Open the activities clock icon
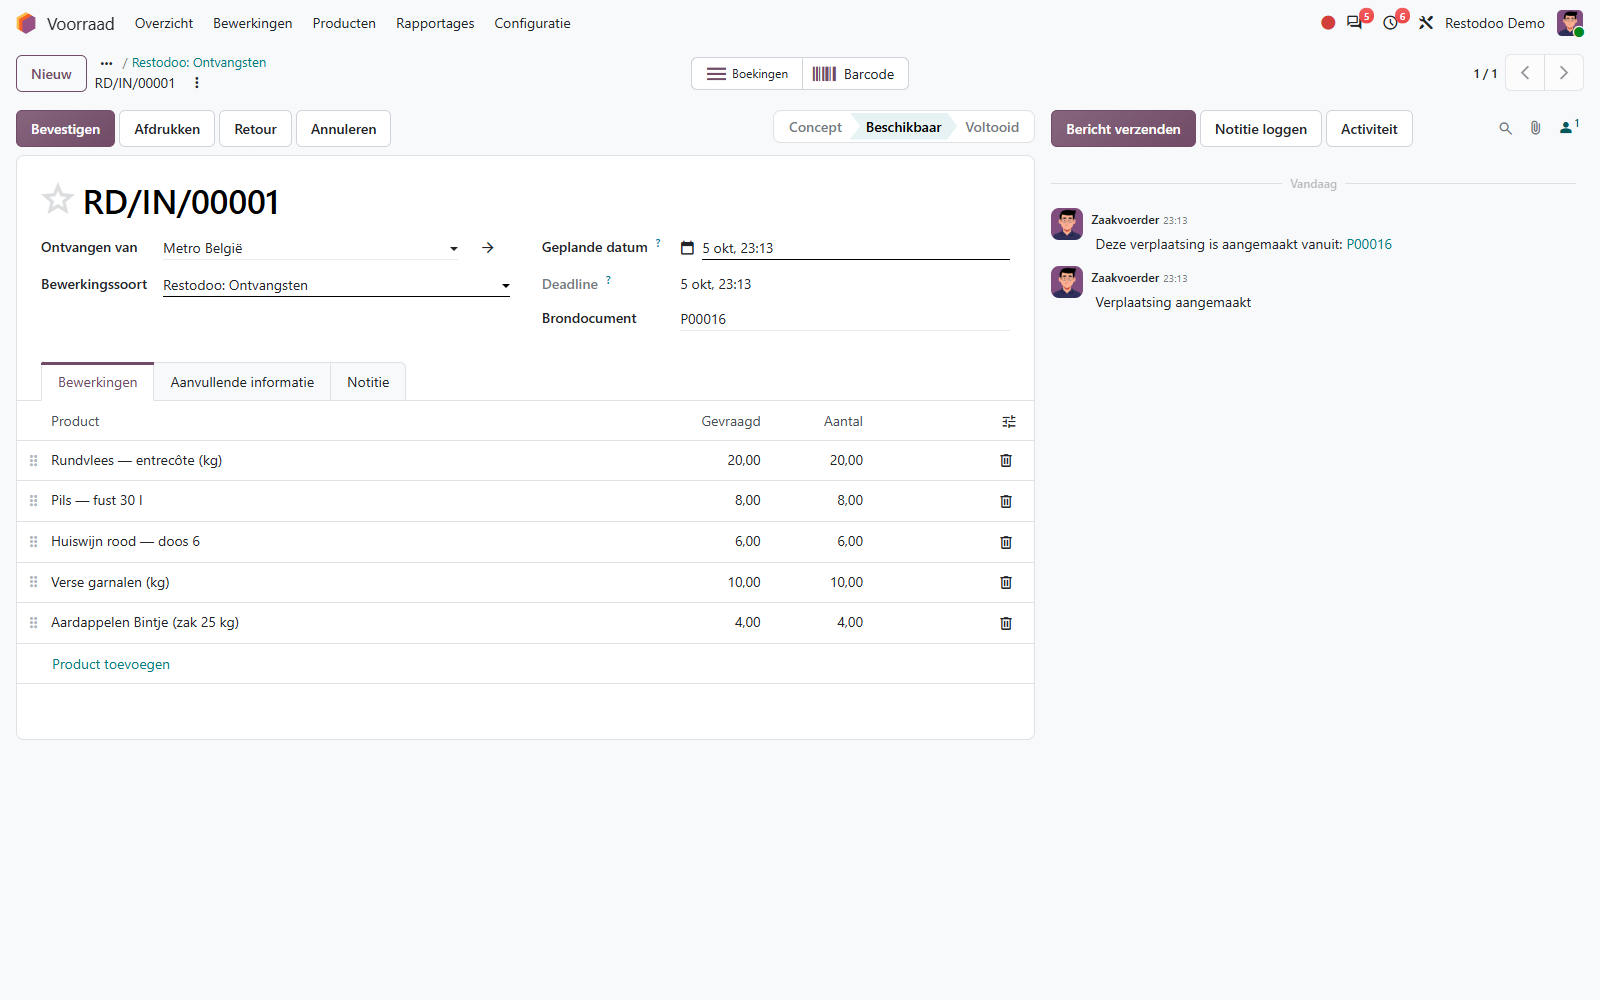This screenshot has height=1000, width=1600. coord(1391,22)
